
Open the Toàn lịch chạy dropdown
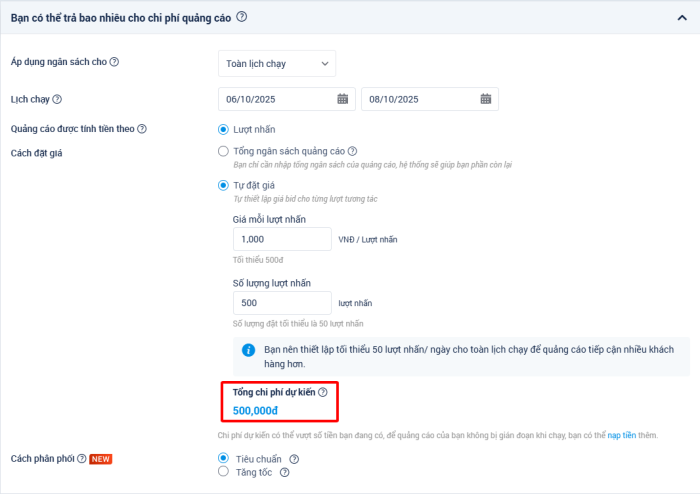pyautogui.click(x=277, y=63)
